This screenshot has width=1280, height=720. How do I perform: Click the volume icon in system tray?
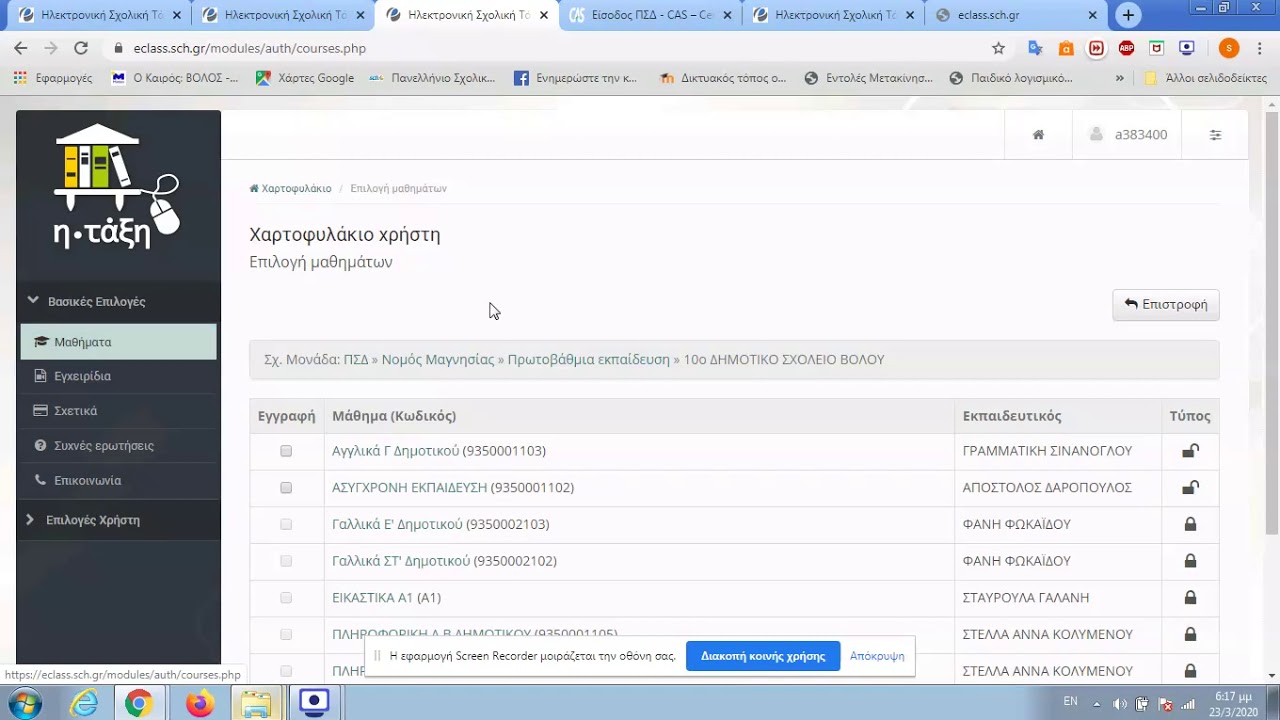(1120, 704)
